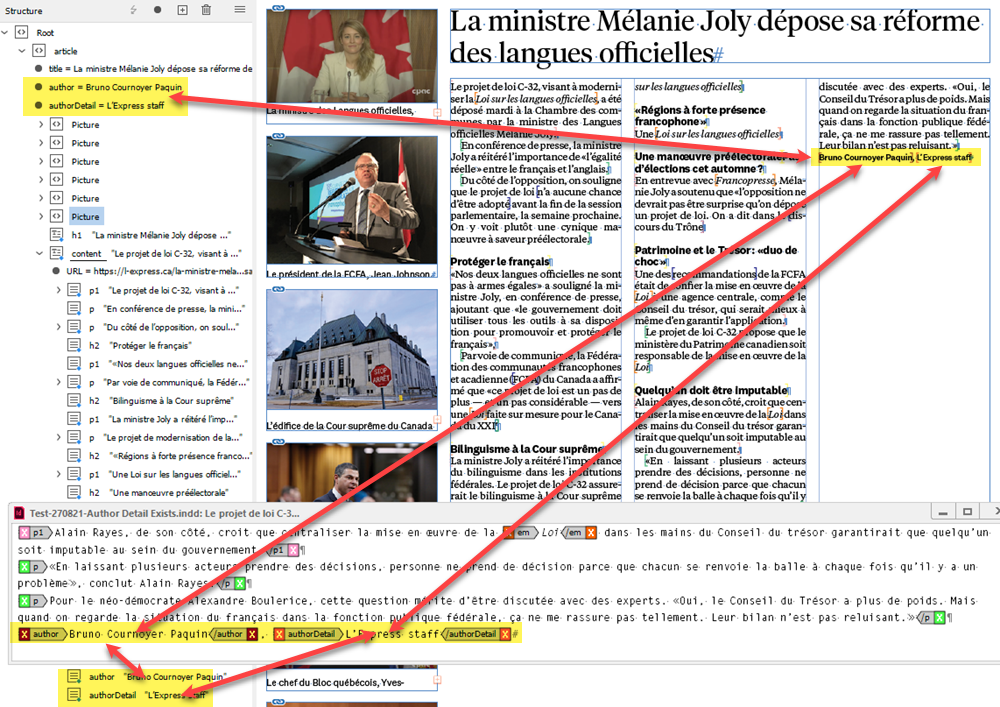Click icon of h2 "Bilinguisme à la Cour suprême"
This screenshot has height=707, width=1000.
[x=75, y=400]
